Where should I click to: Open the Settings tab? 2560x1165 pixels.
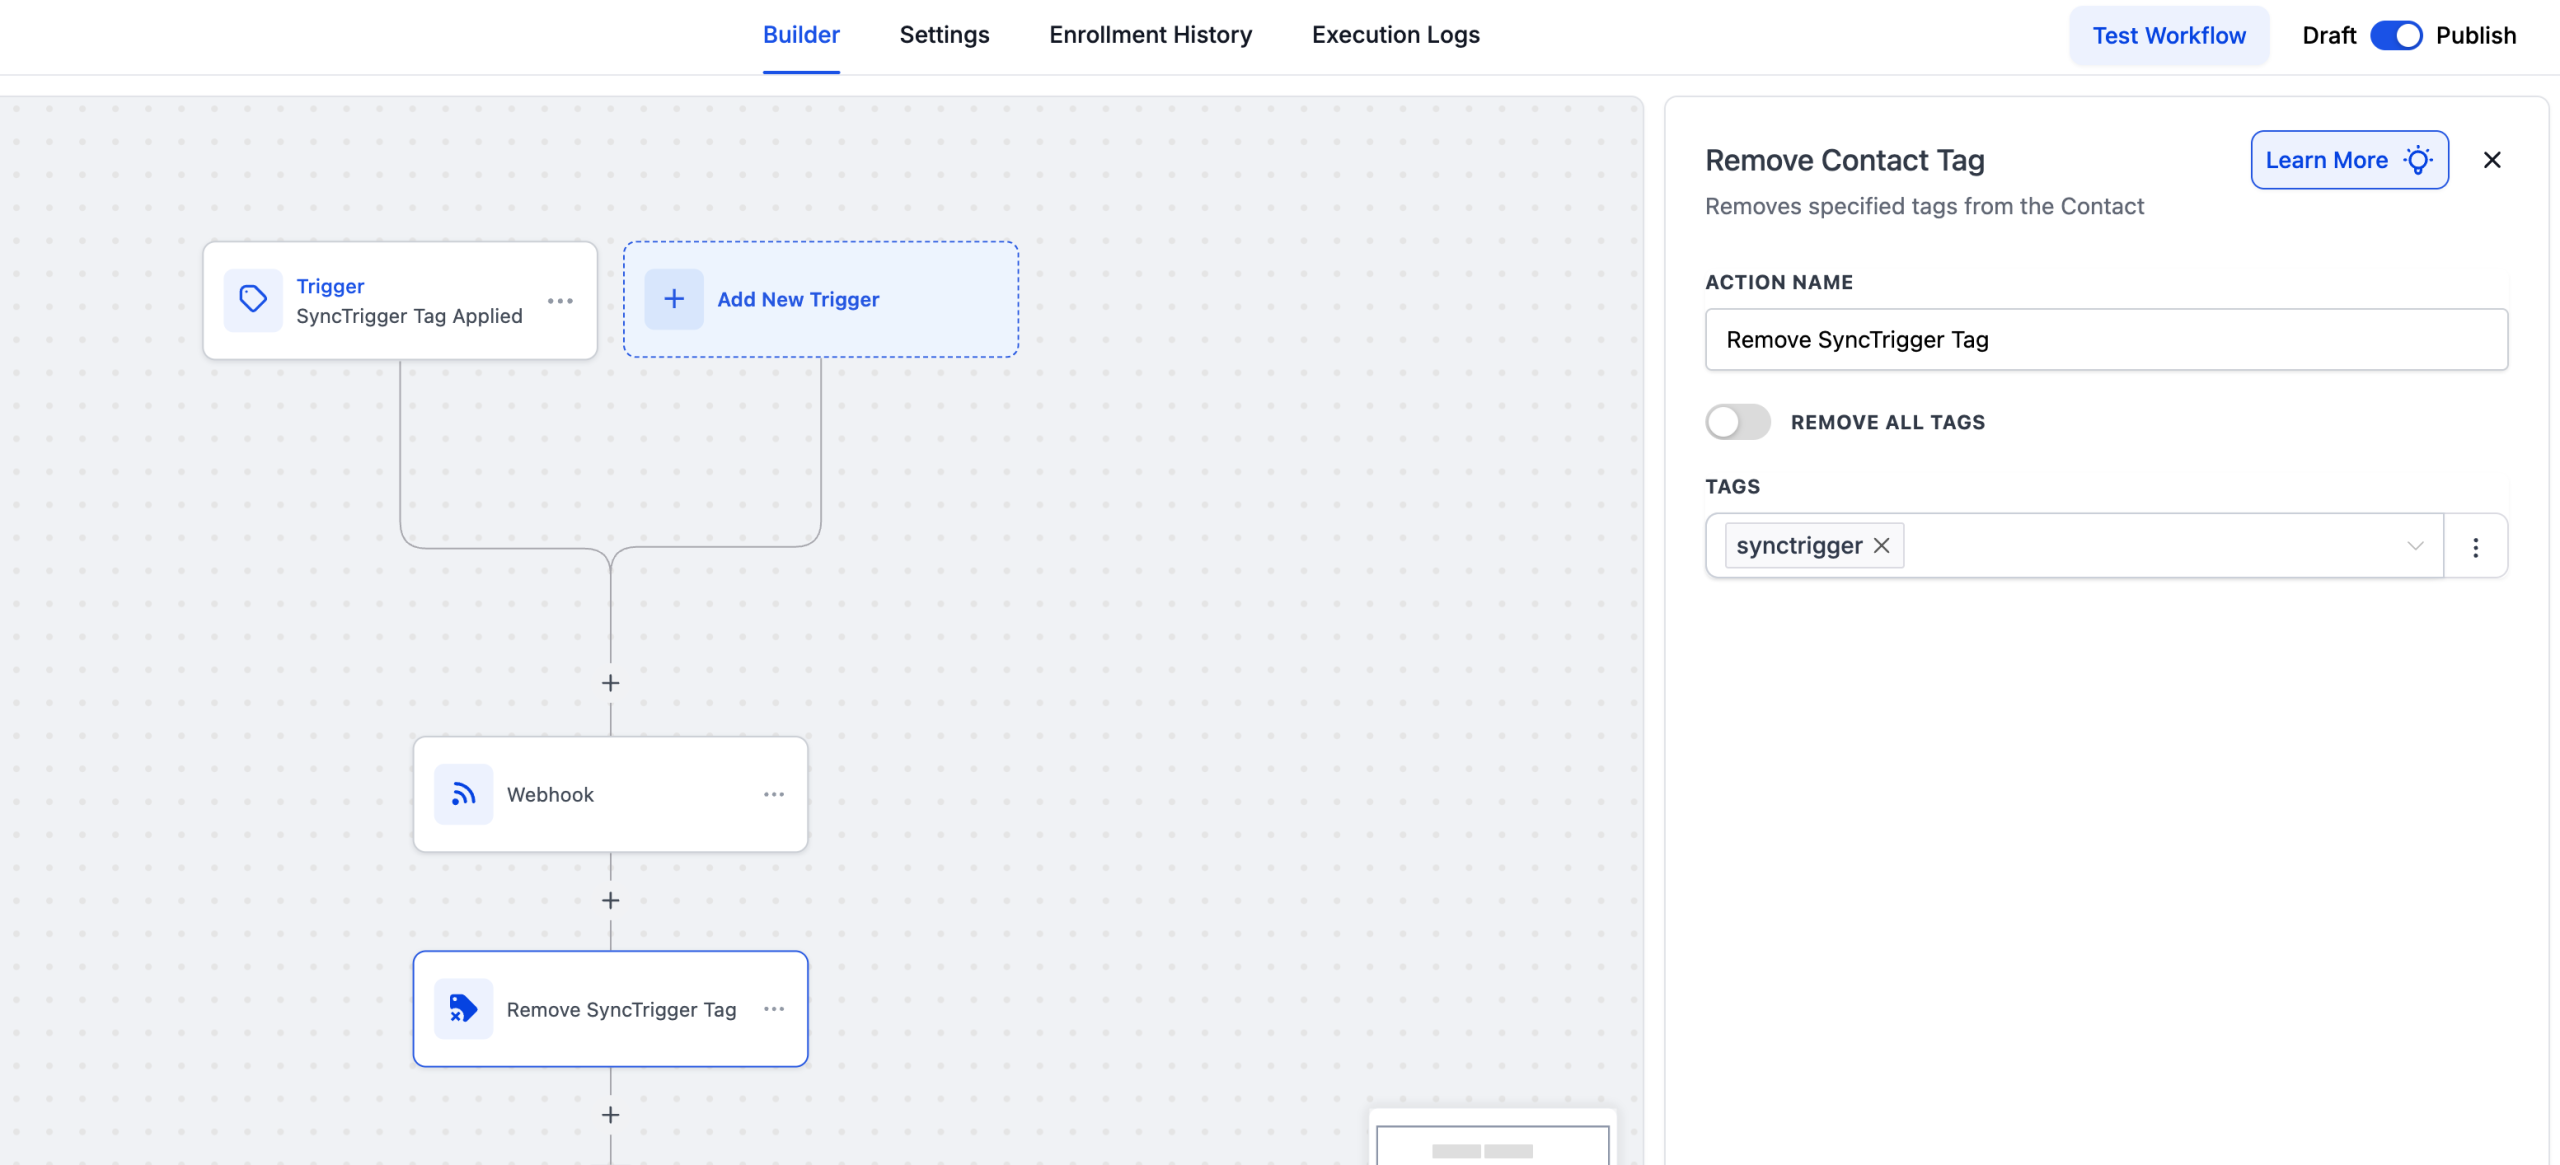click(944, 35)
